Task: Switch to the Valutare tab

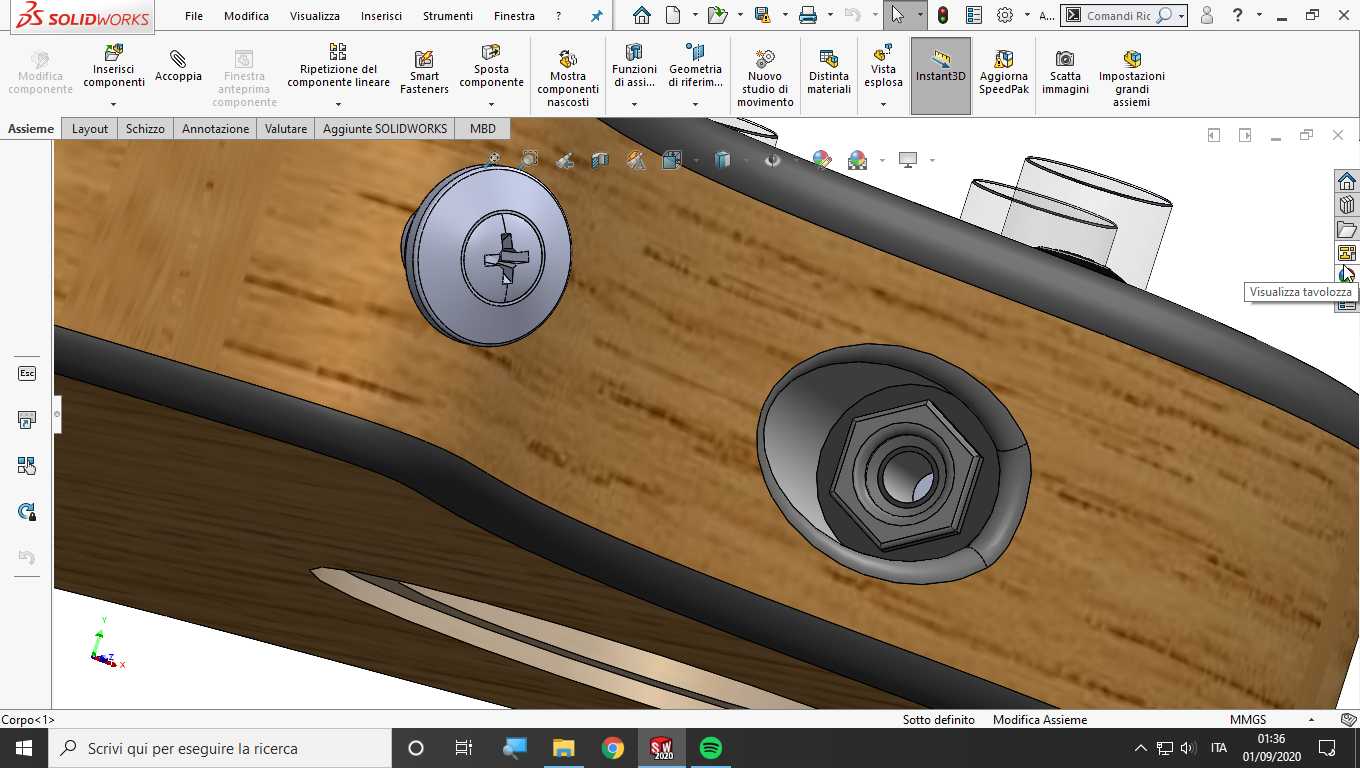Action: (x=285, y=128)
